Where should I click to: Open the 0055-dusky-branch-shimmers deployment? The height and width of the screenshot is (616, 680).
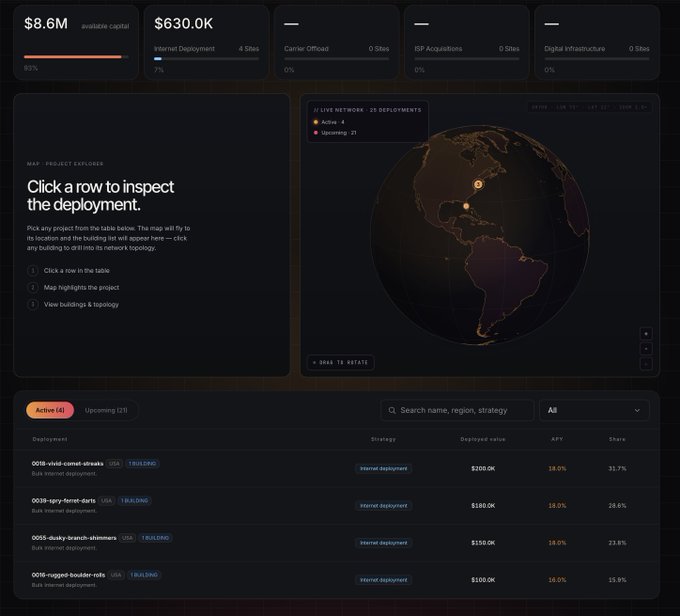[337, 543]
